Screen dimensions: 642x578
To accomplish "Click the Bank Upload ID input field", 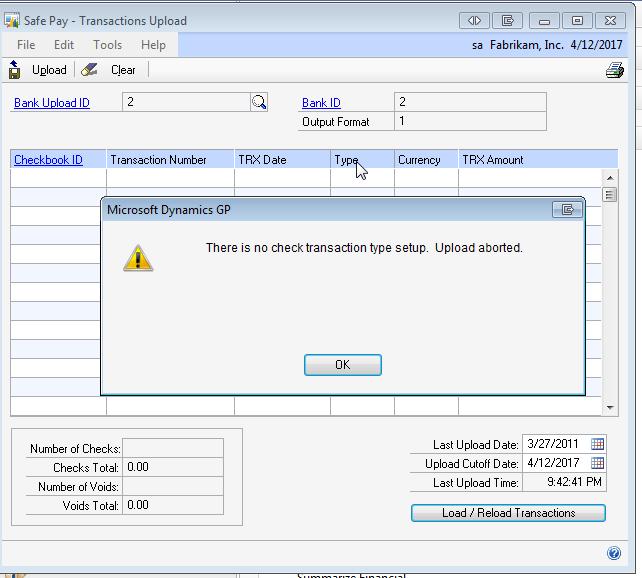I will coord(185,102).
